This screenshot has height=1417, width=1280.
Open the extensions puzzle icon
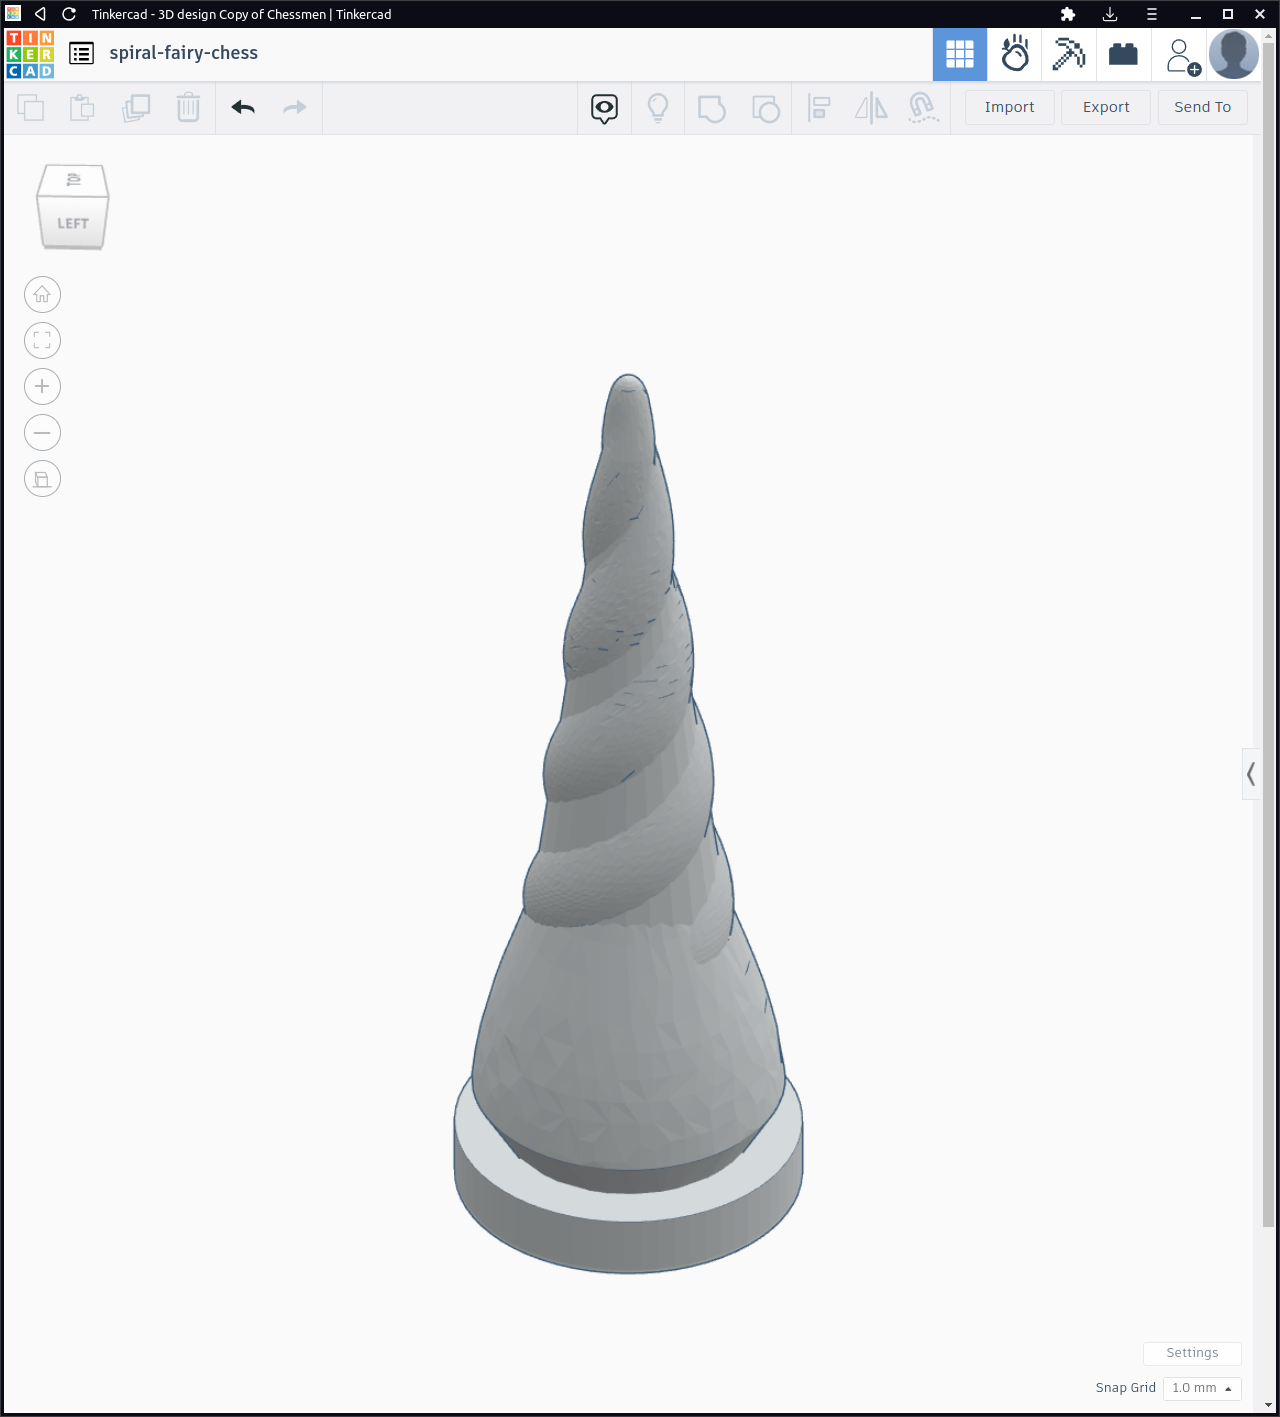coord(1067,14)
